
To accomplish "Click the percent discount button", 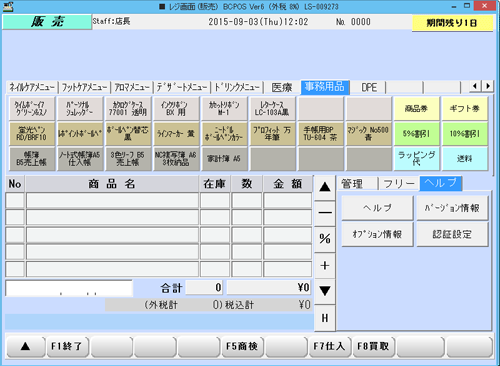I will 325,239.
